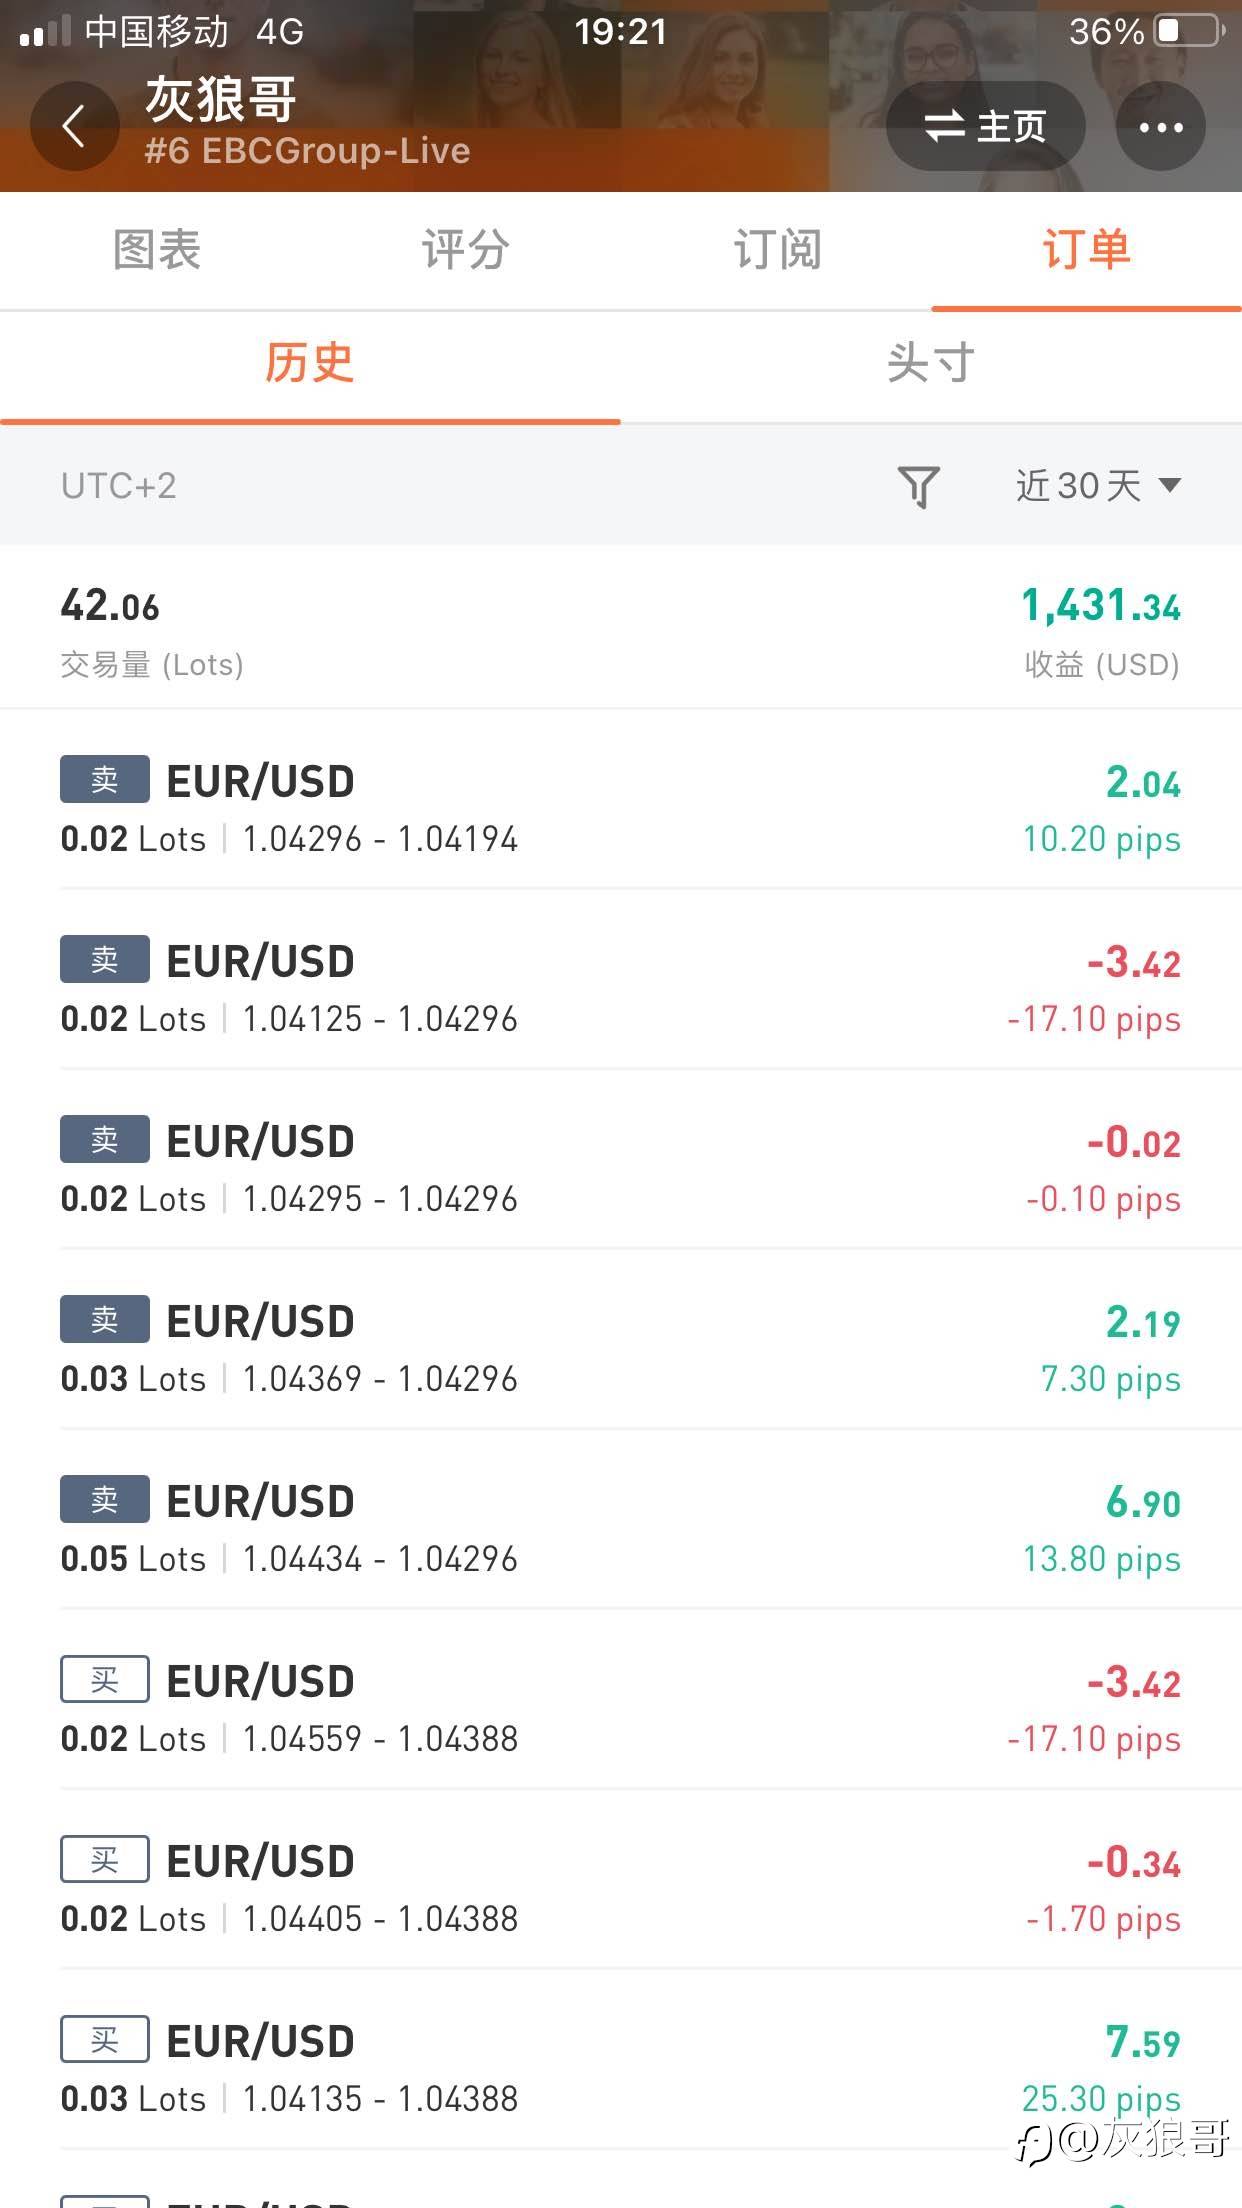
Task: Tap the filter funnel icon
Action: point(918,487)
